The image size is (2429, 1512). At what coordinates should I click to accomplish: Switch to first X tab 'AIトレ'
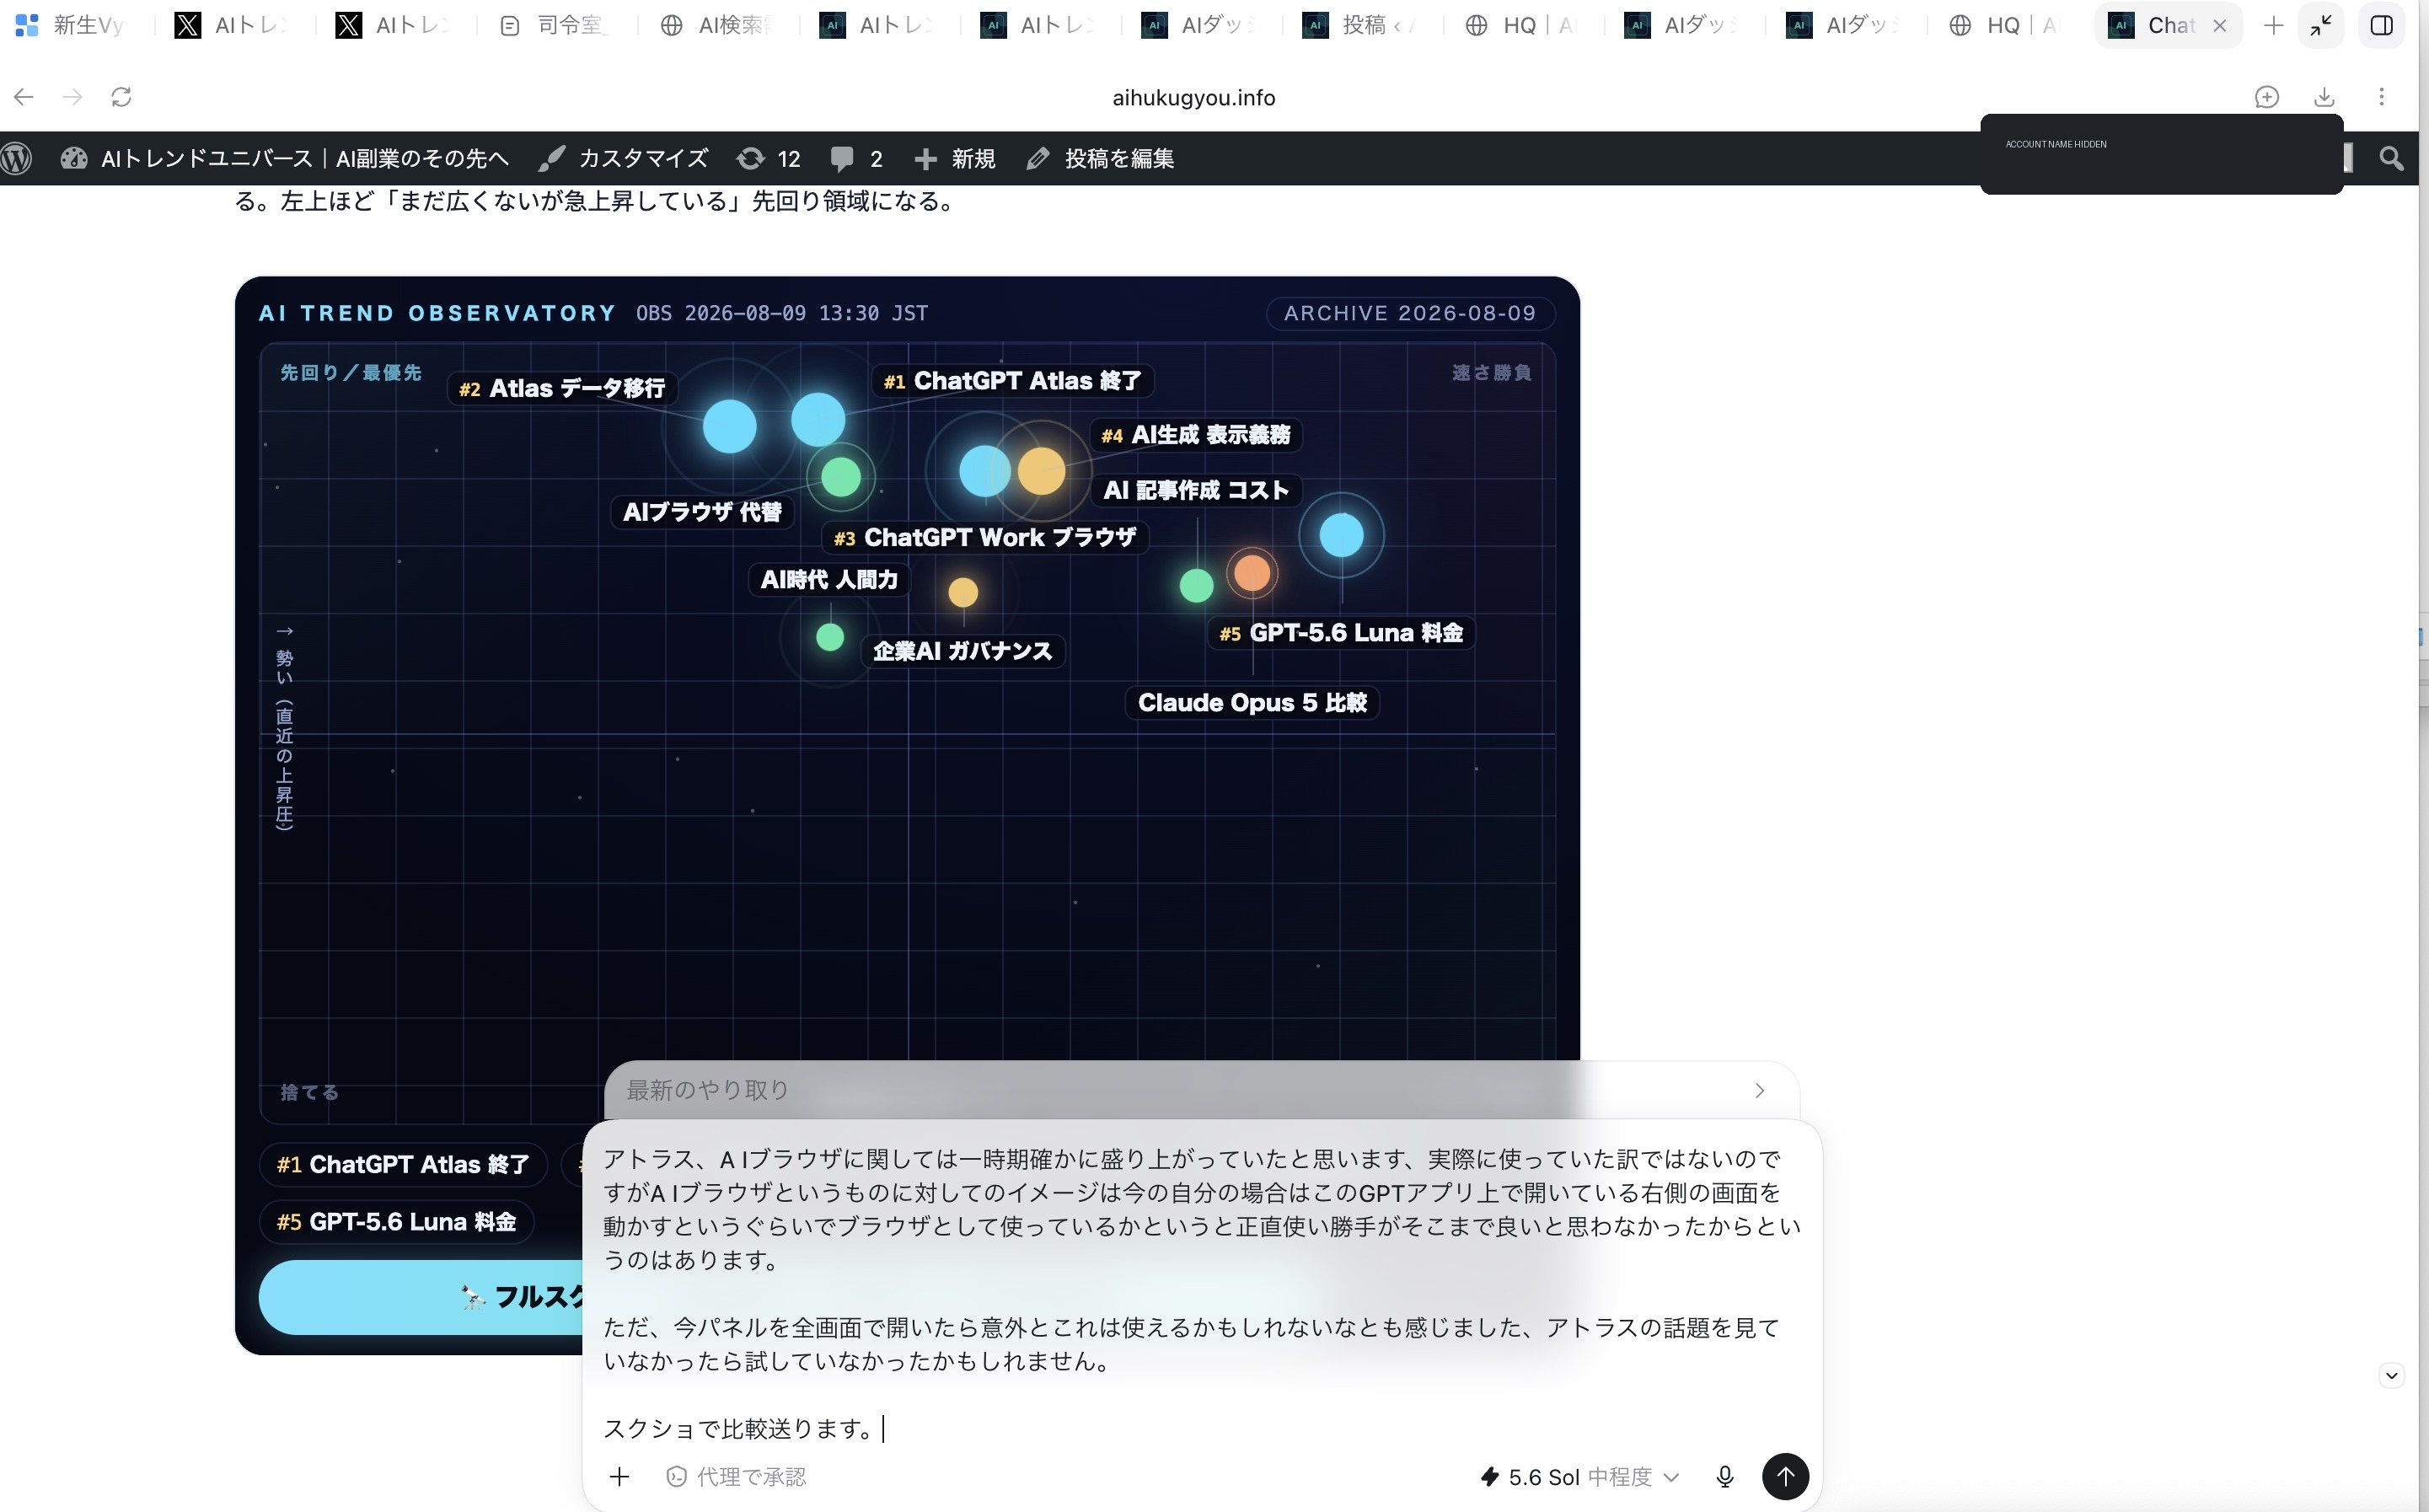(x=230, y=25)
